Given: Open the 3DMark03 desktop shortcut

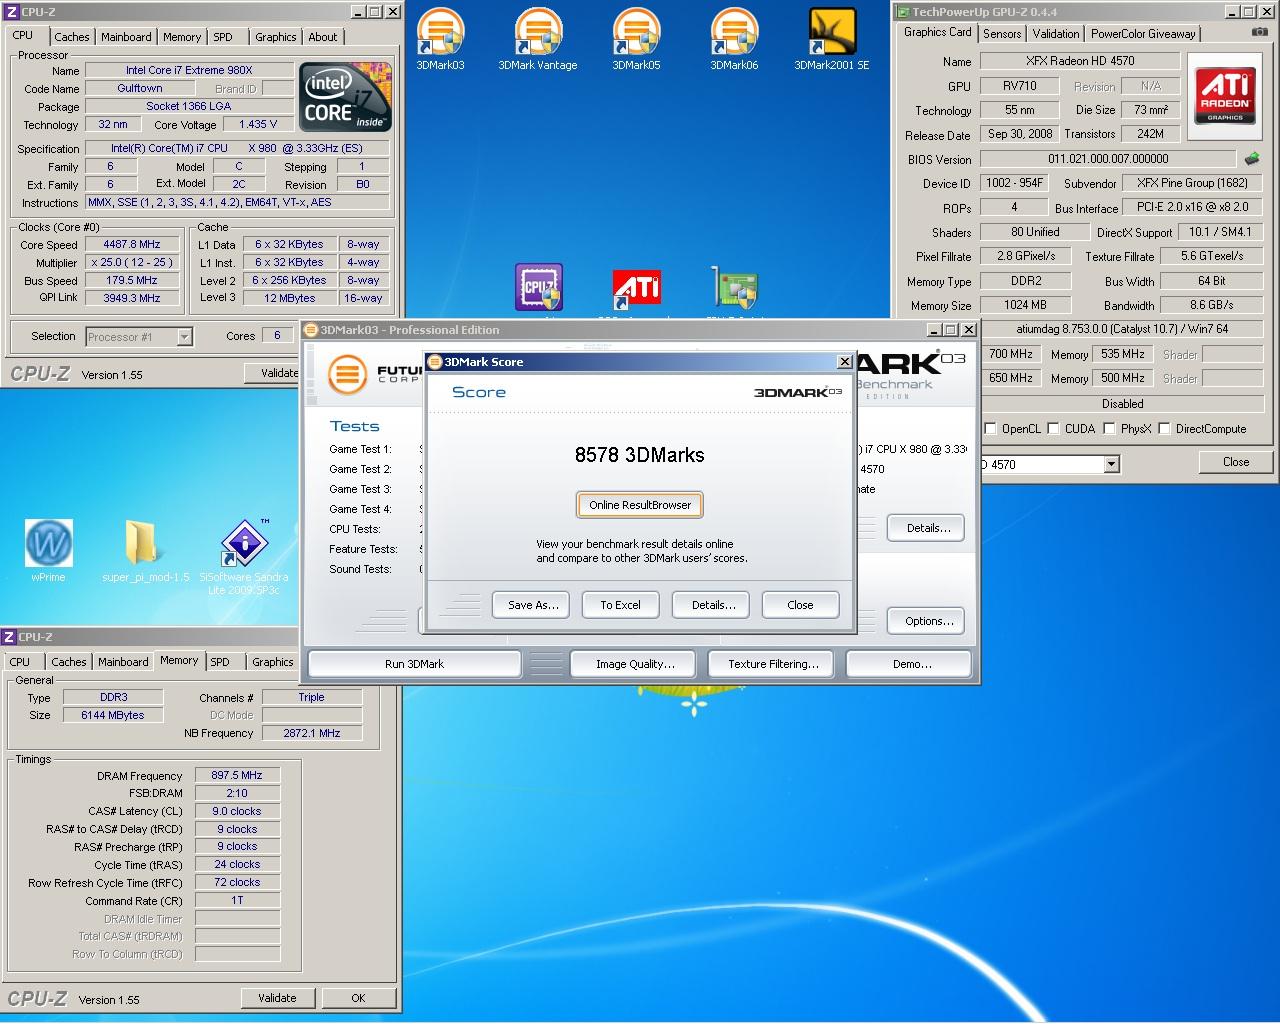Looking at the screenshot, I should tap(440, 40).
